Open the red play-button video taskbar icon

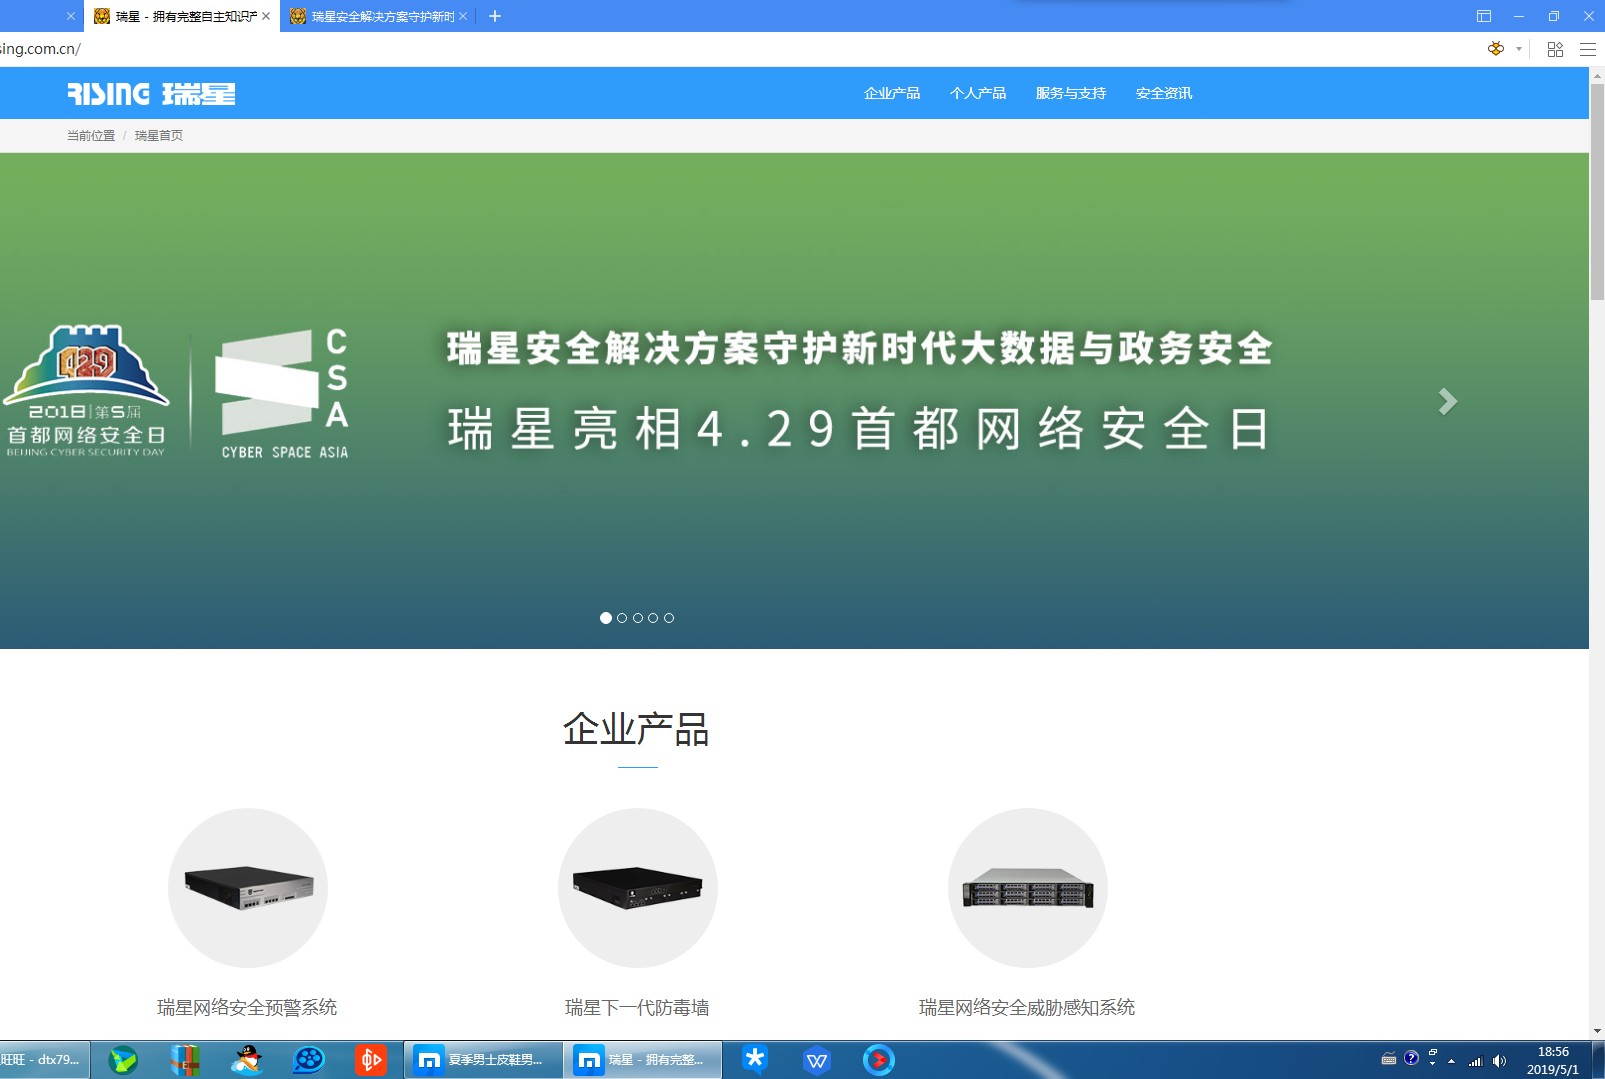(879, 1060)
